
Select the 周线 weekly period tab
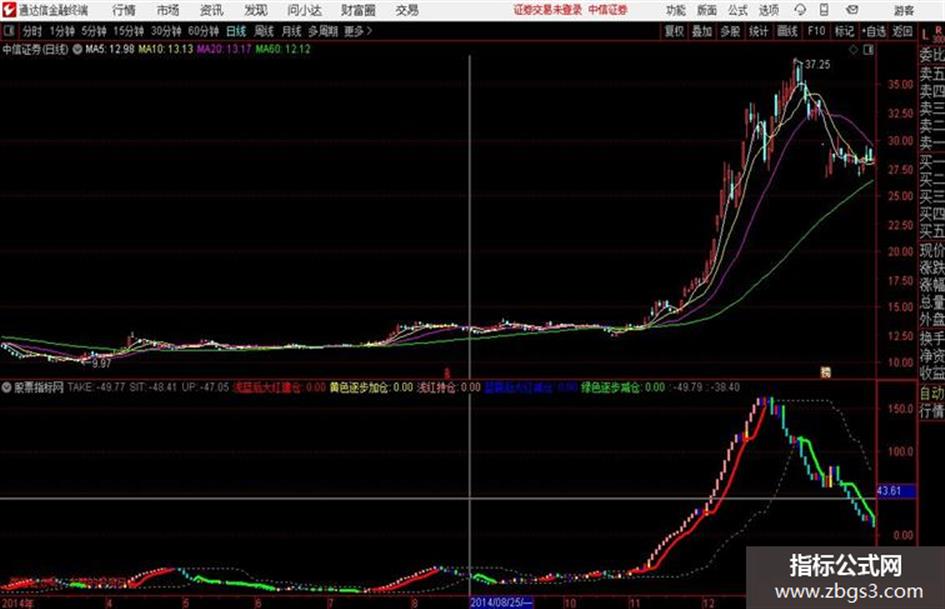(x=264, y=31)
